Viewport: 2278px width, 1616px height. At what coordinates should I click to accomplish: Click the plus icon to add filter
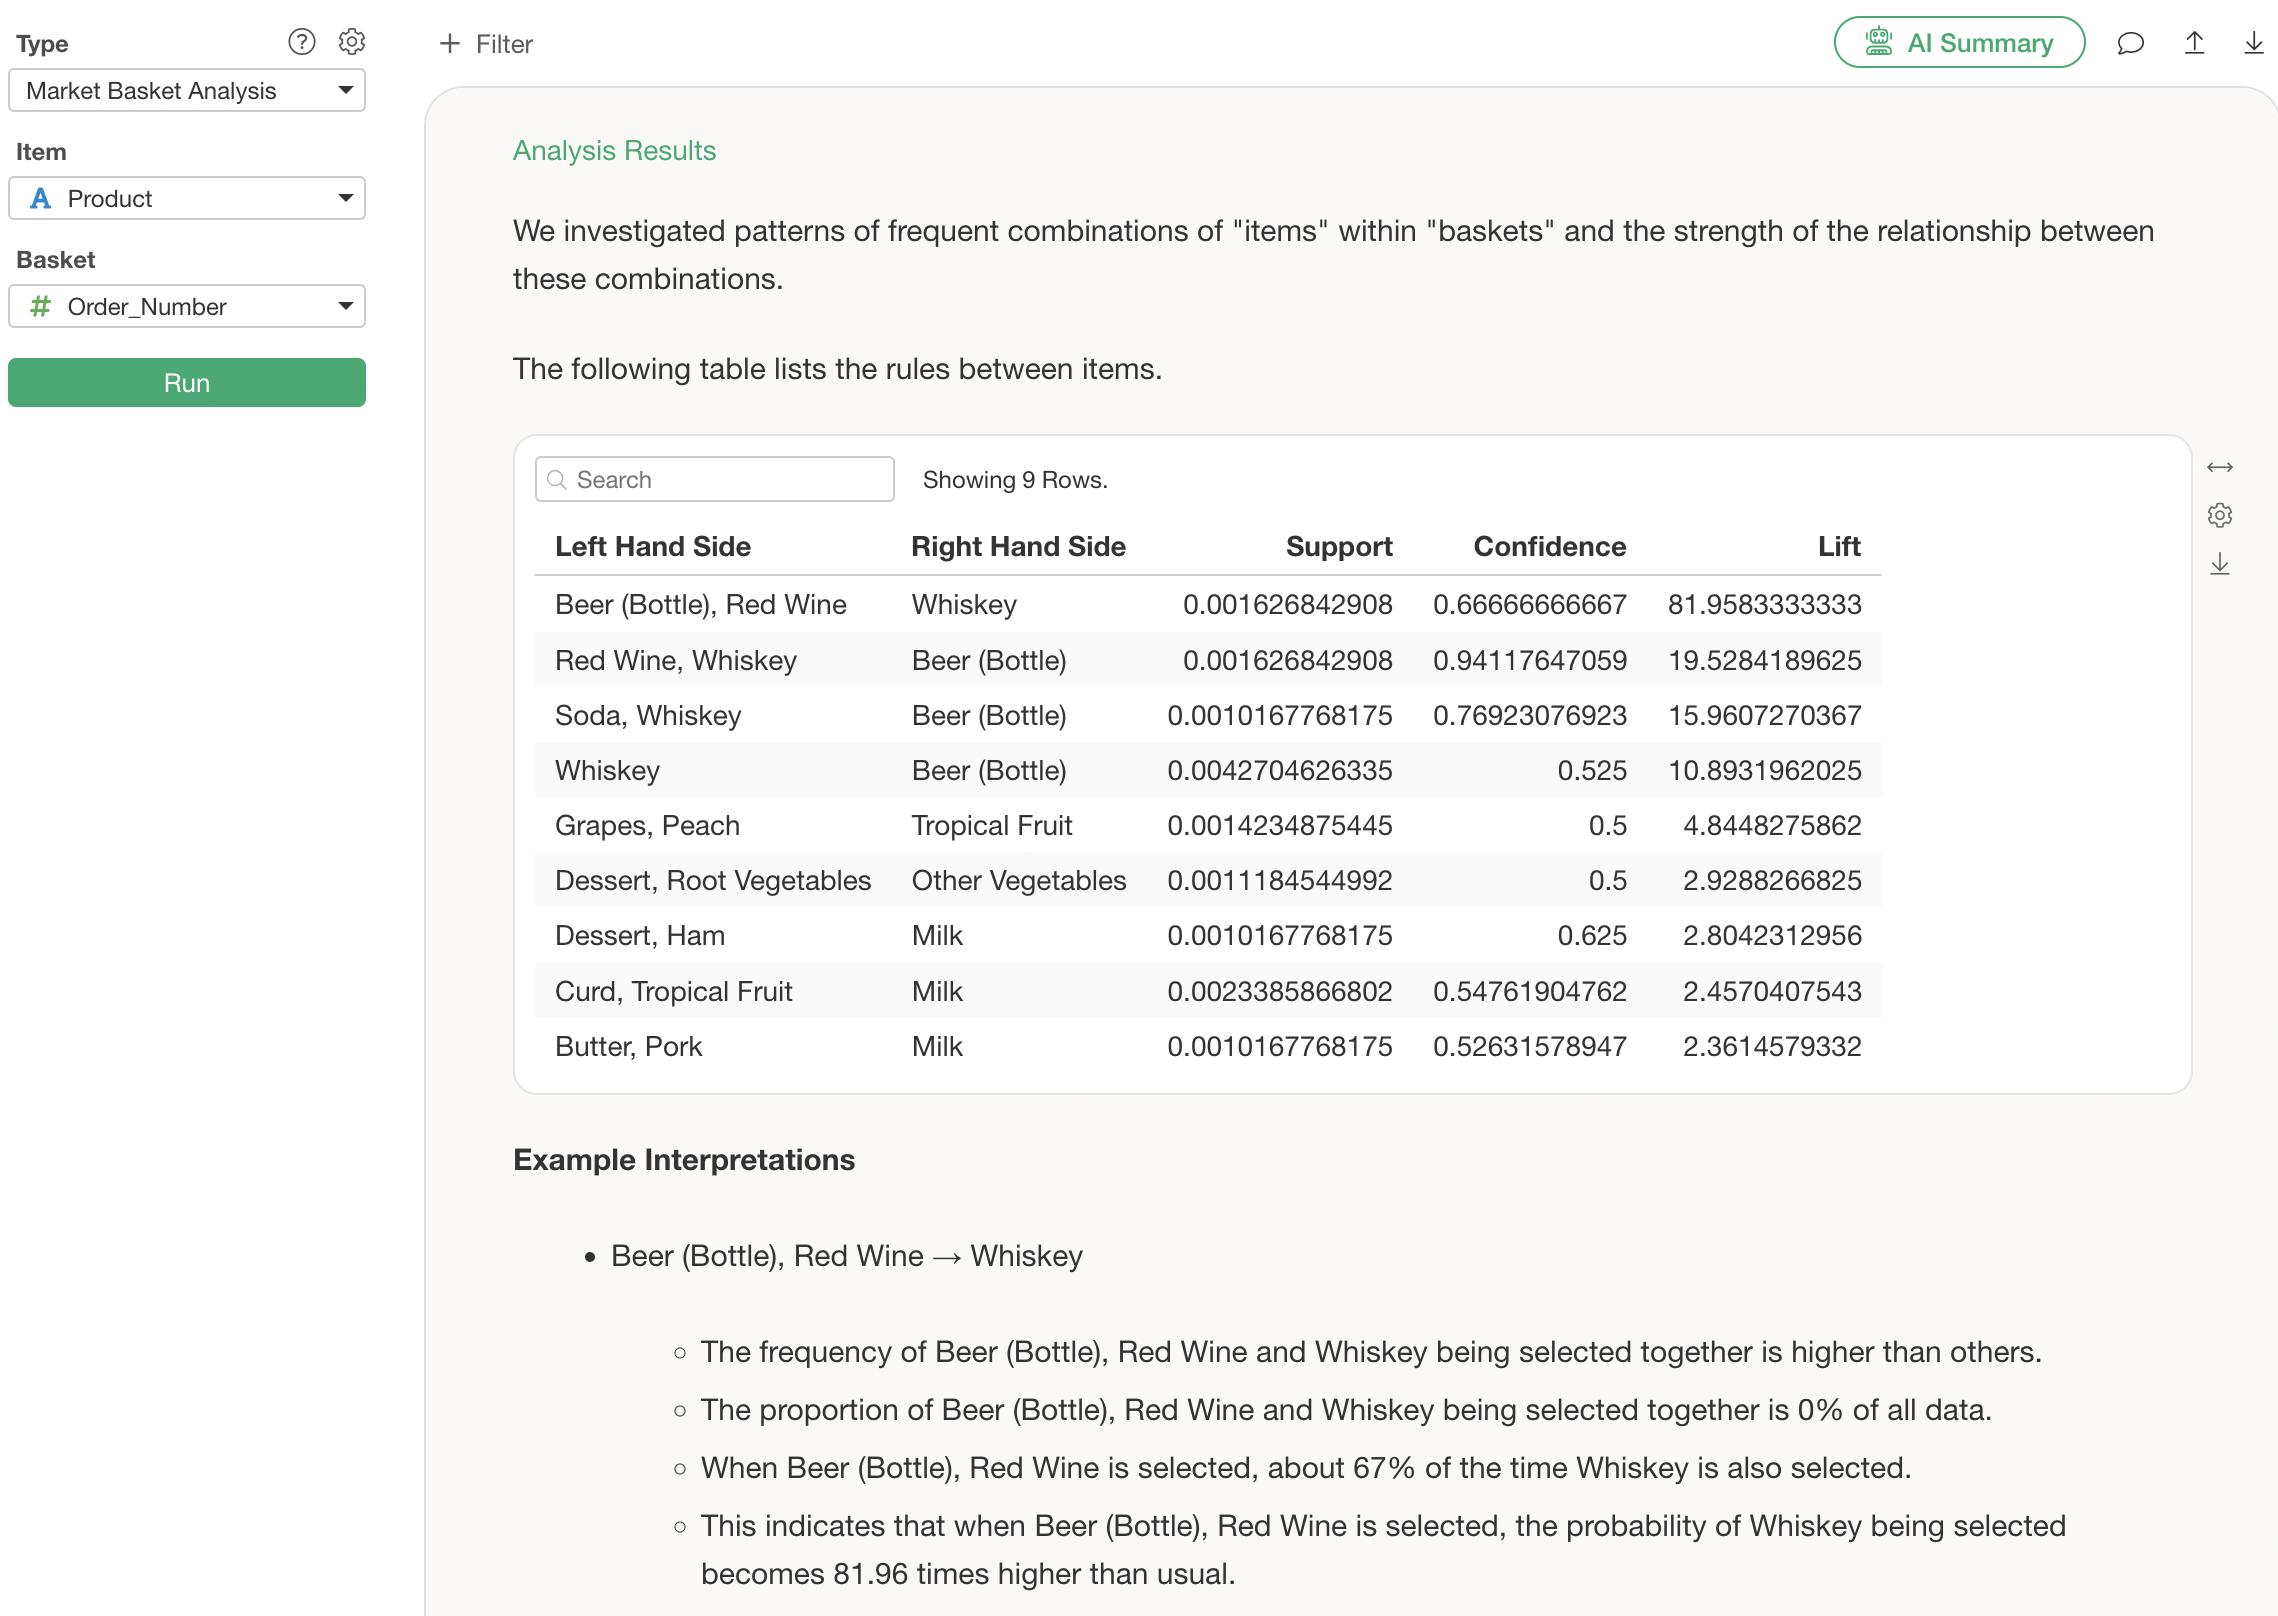point(450,43)
